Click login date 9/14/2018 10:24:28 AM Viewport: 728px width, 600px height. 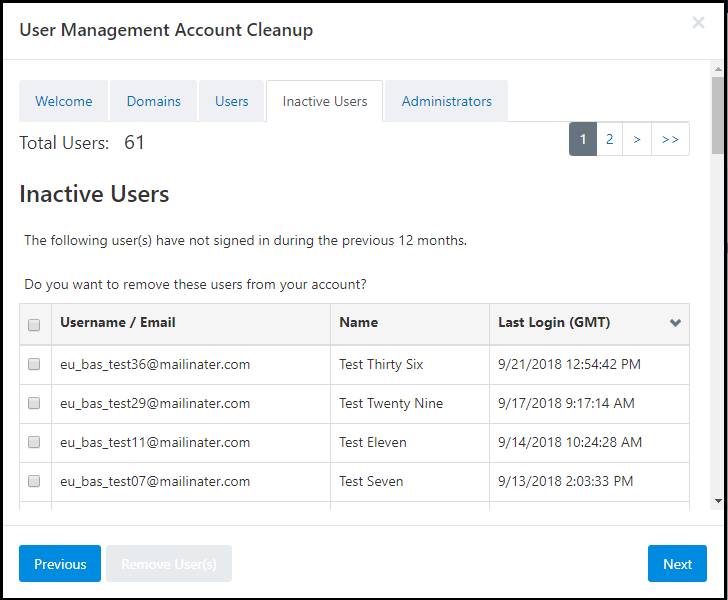pyautogui.click(x=570, y=443)
